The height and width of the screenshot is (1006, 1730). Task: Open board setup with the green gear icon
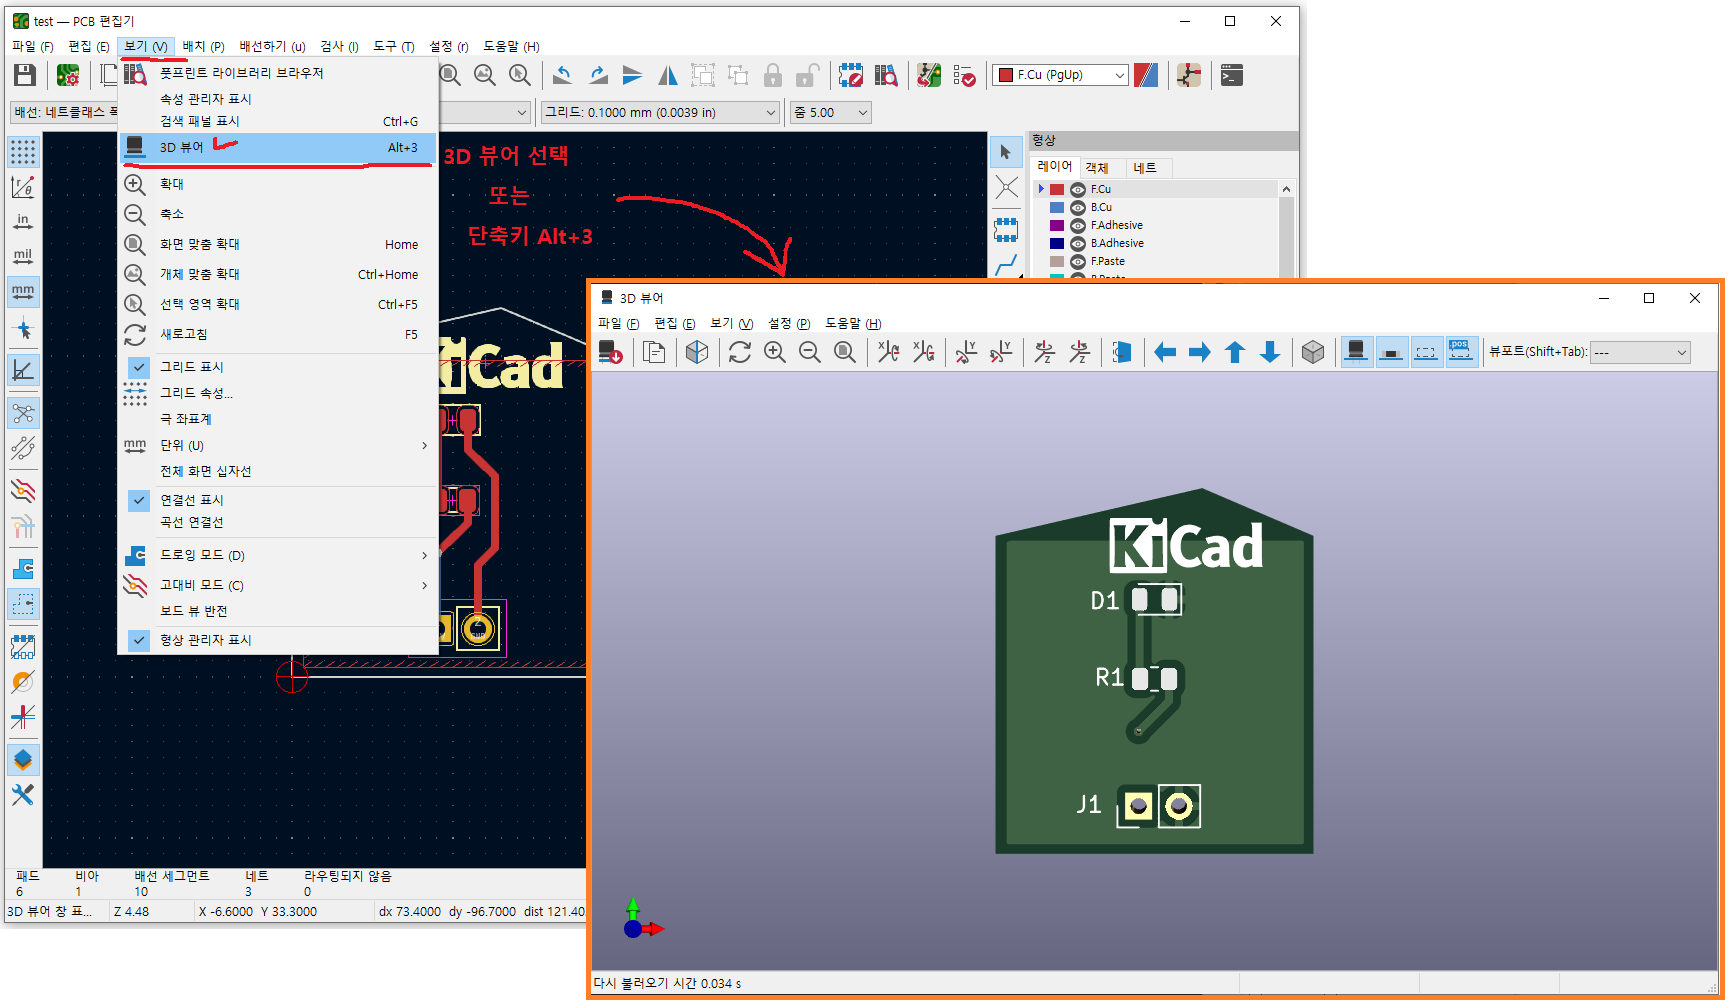coord(68,75)
